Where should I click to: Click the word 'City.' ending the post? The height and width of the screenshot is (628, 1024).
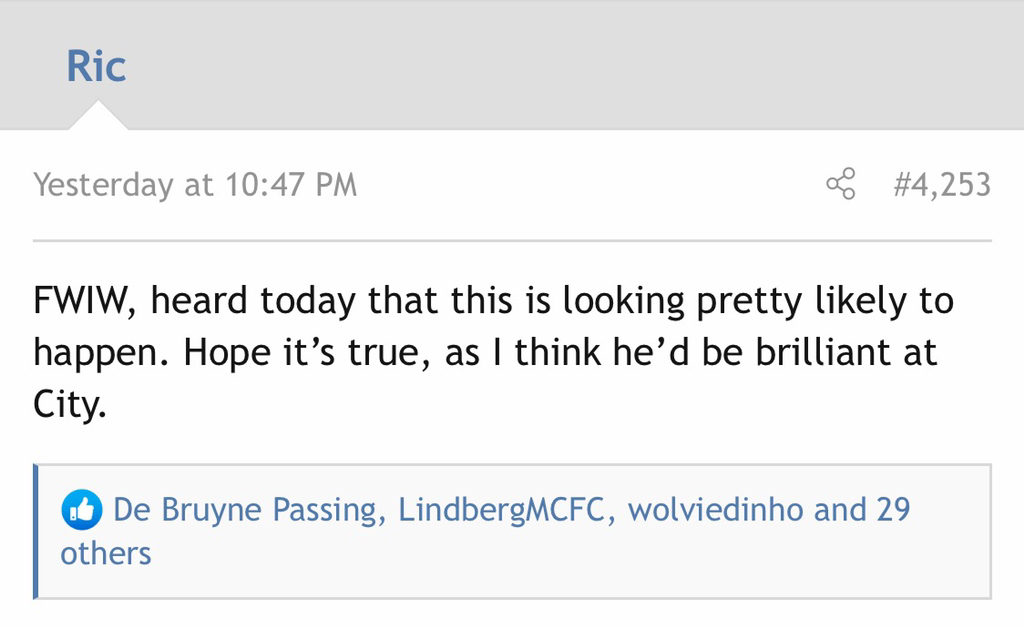(69, 407)
